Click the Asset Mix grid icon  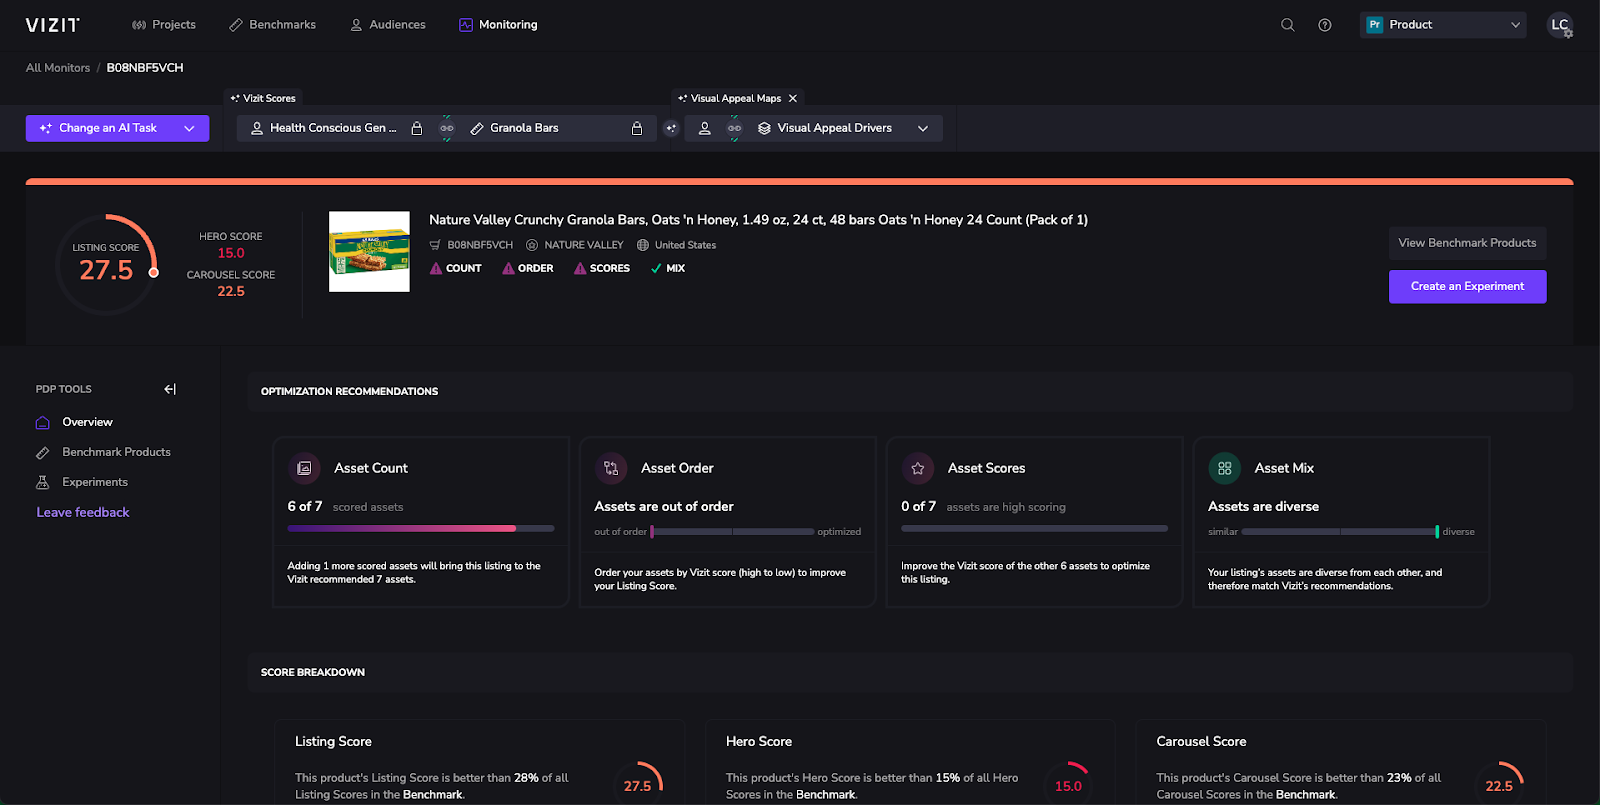(1224, 468)
